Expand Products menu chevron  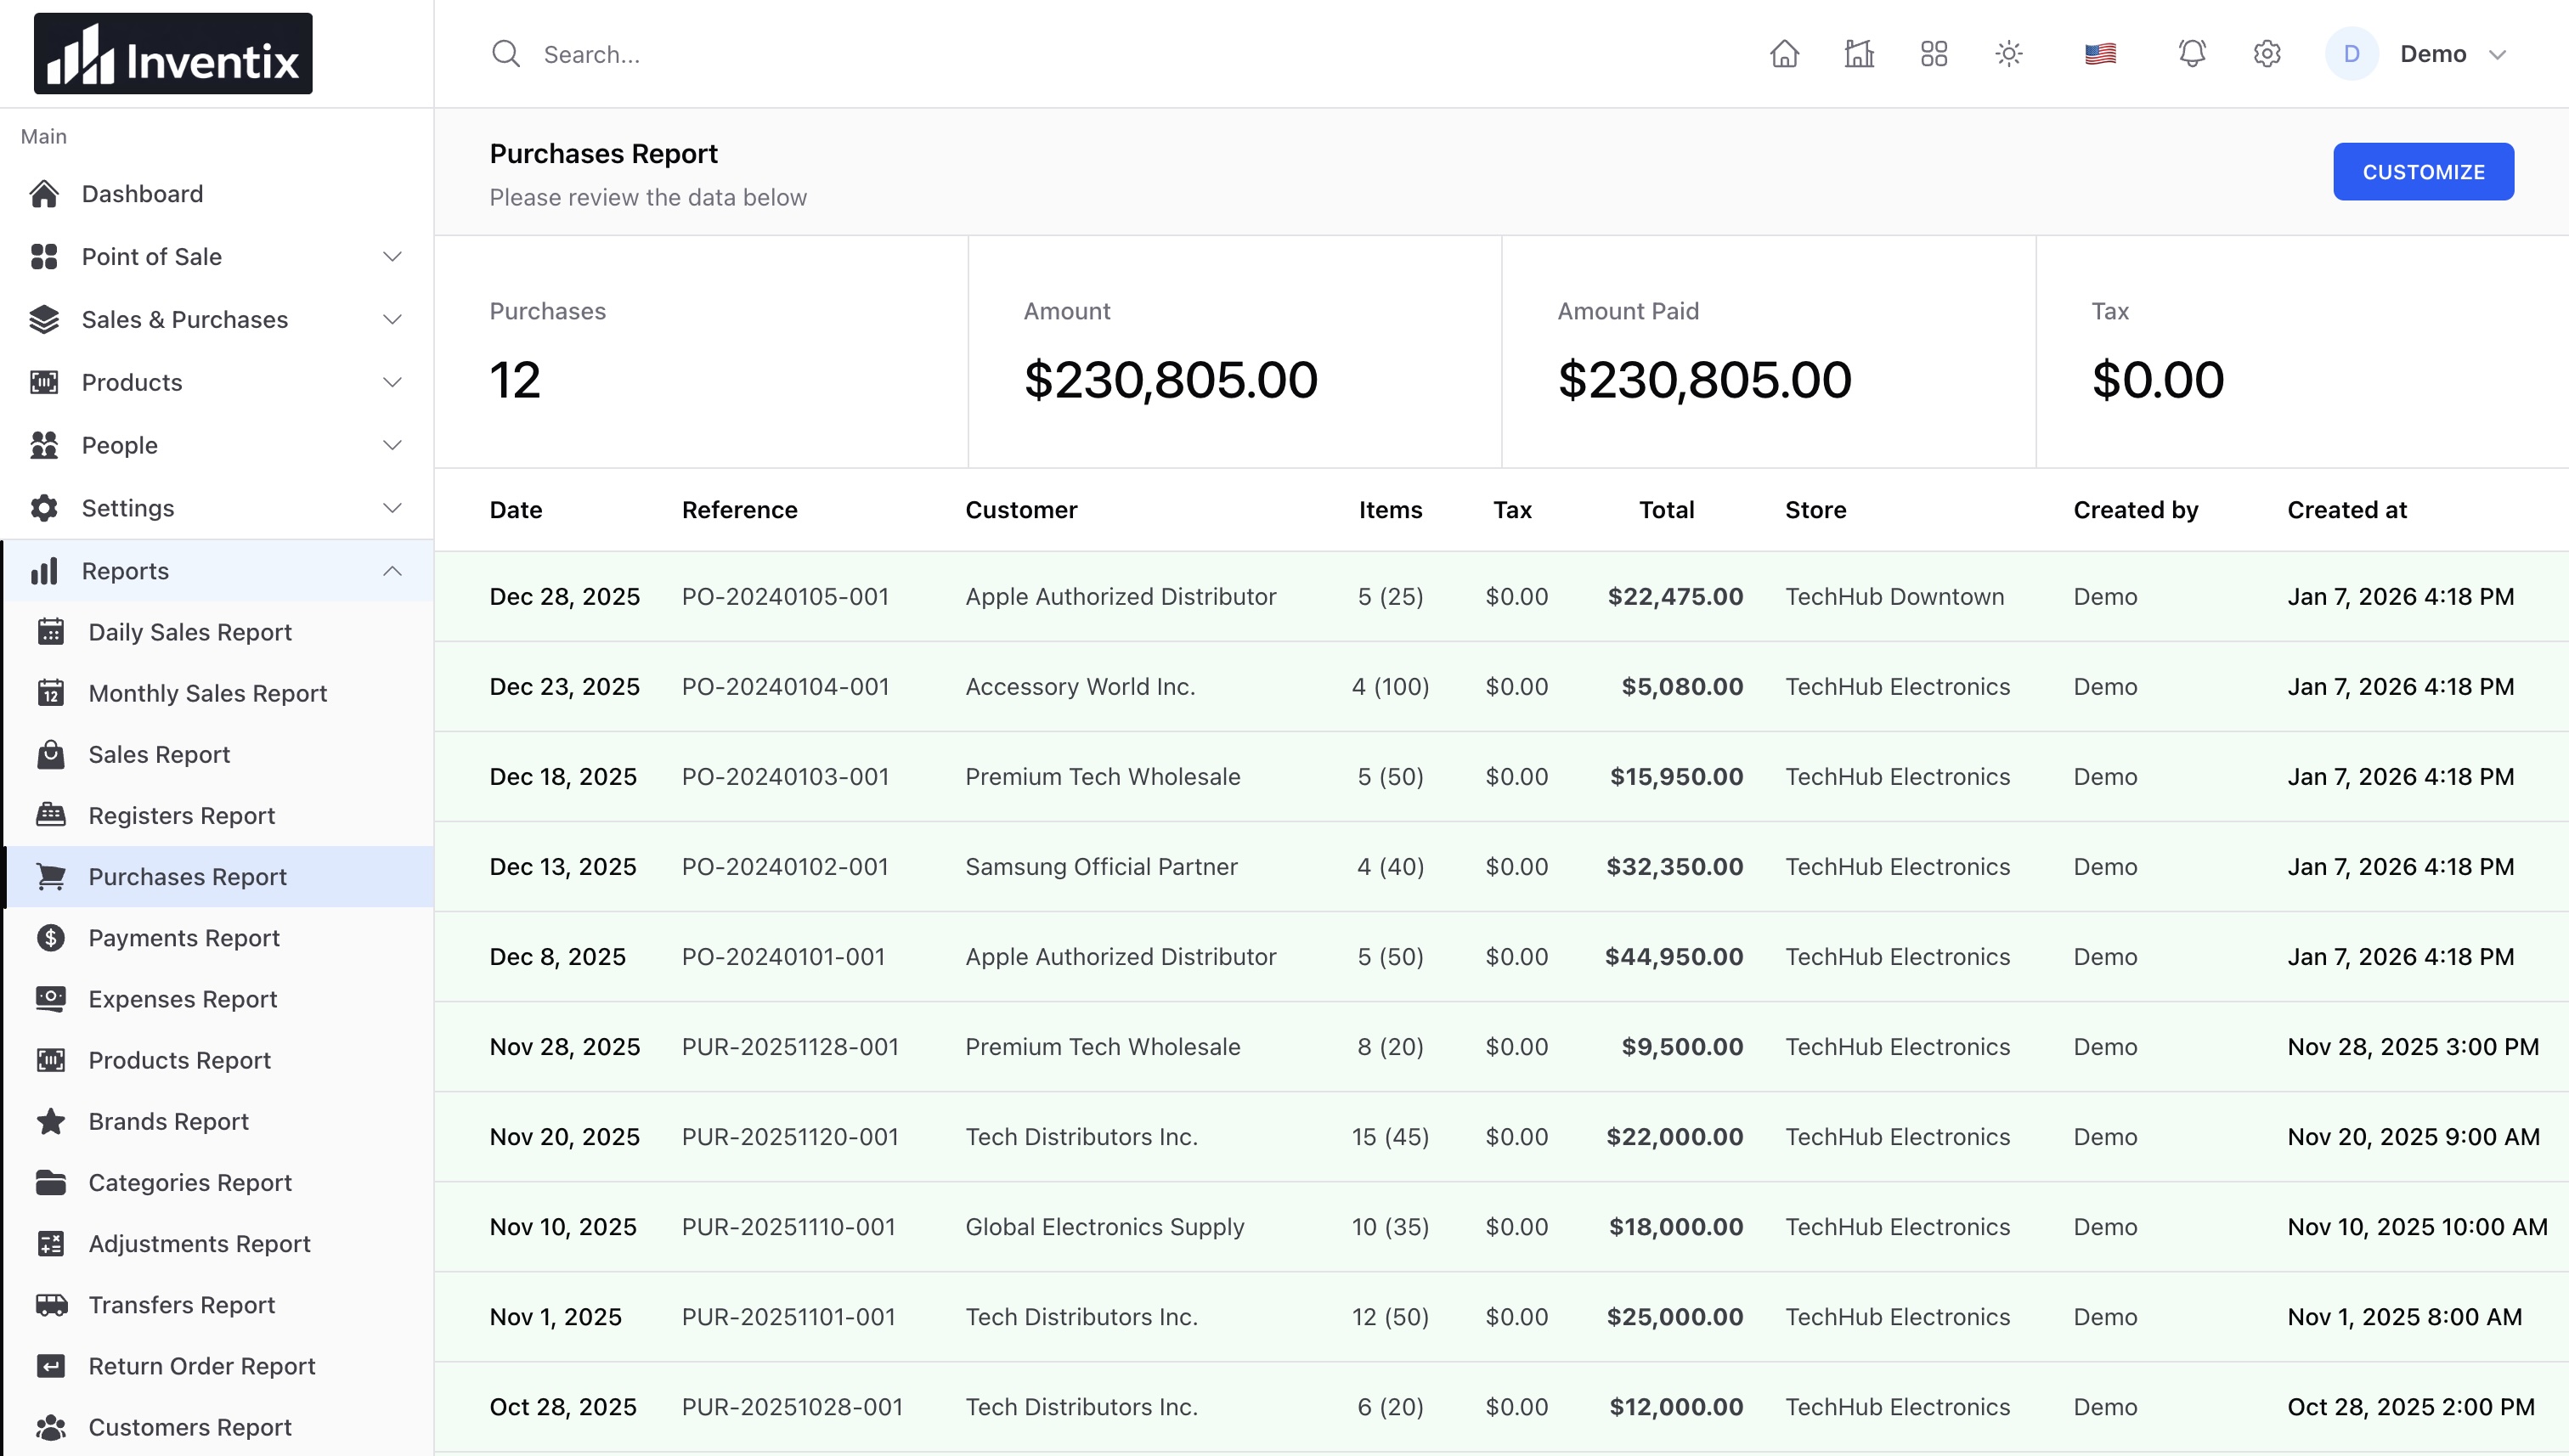(x=392, y=382)
